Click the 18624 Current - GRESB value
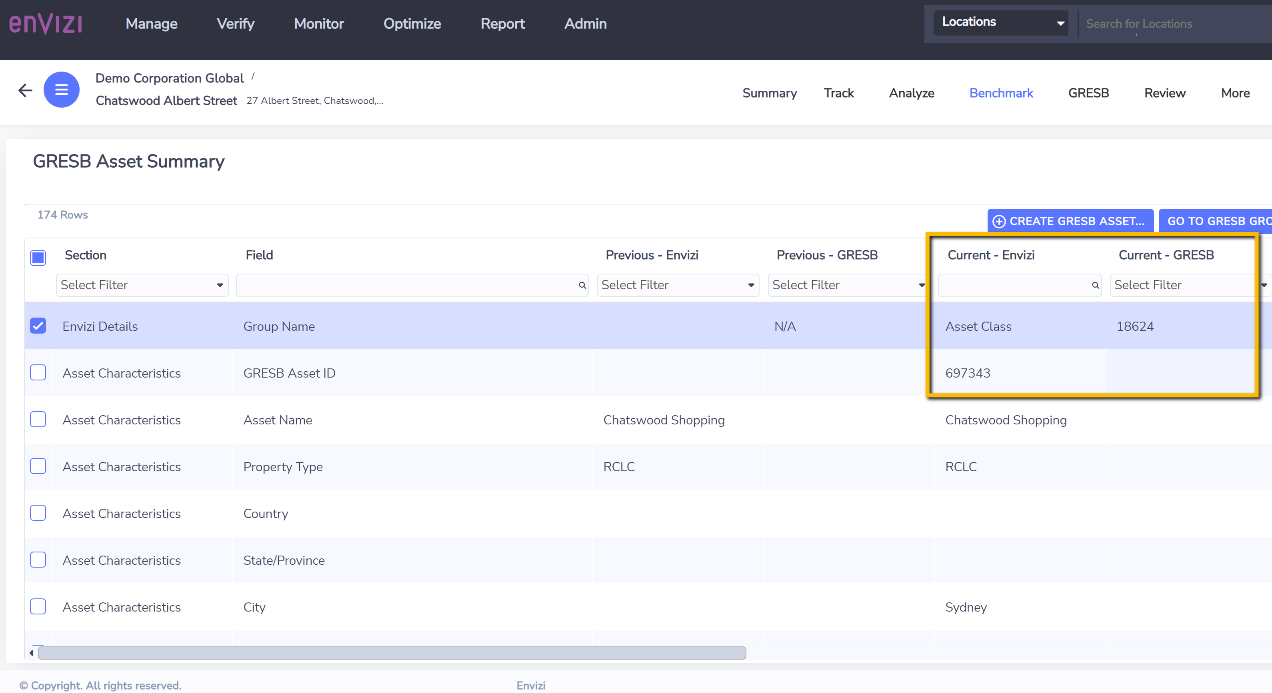The image size is (1272, 693). pyautogui.click(x=1135, y=326)
